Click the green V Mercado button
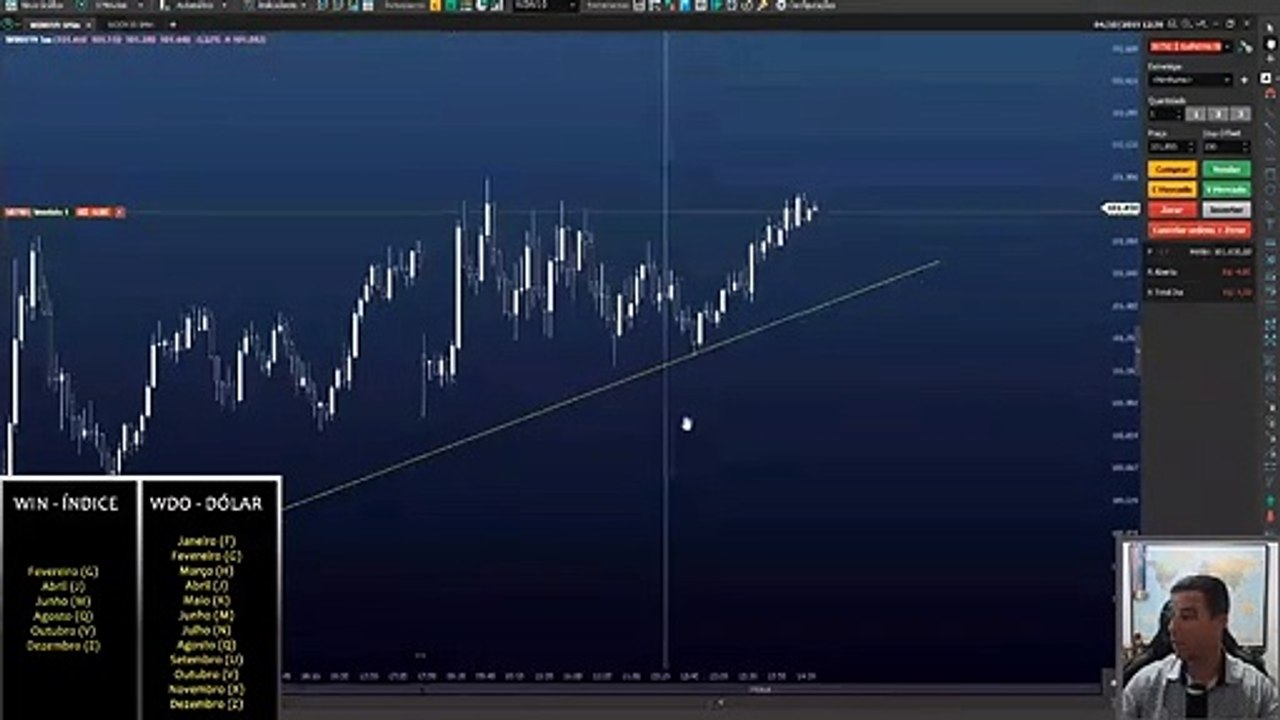The height and width of the screenshot is (720, 1280). [x=1226, y=189]
